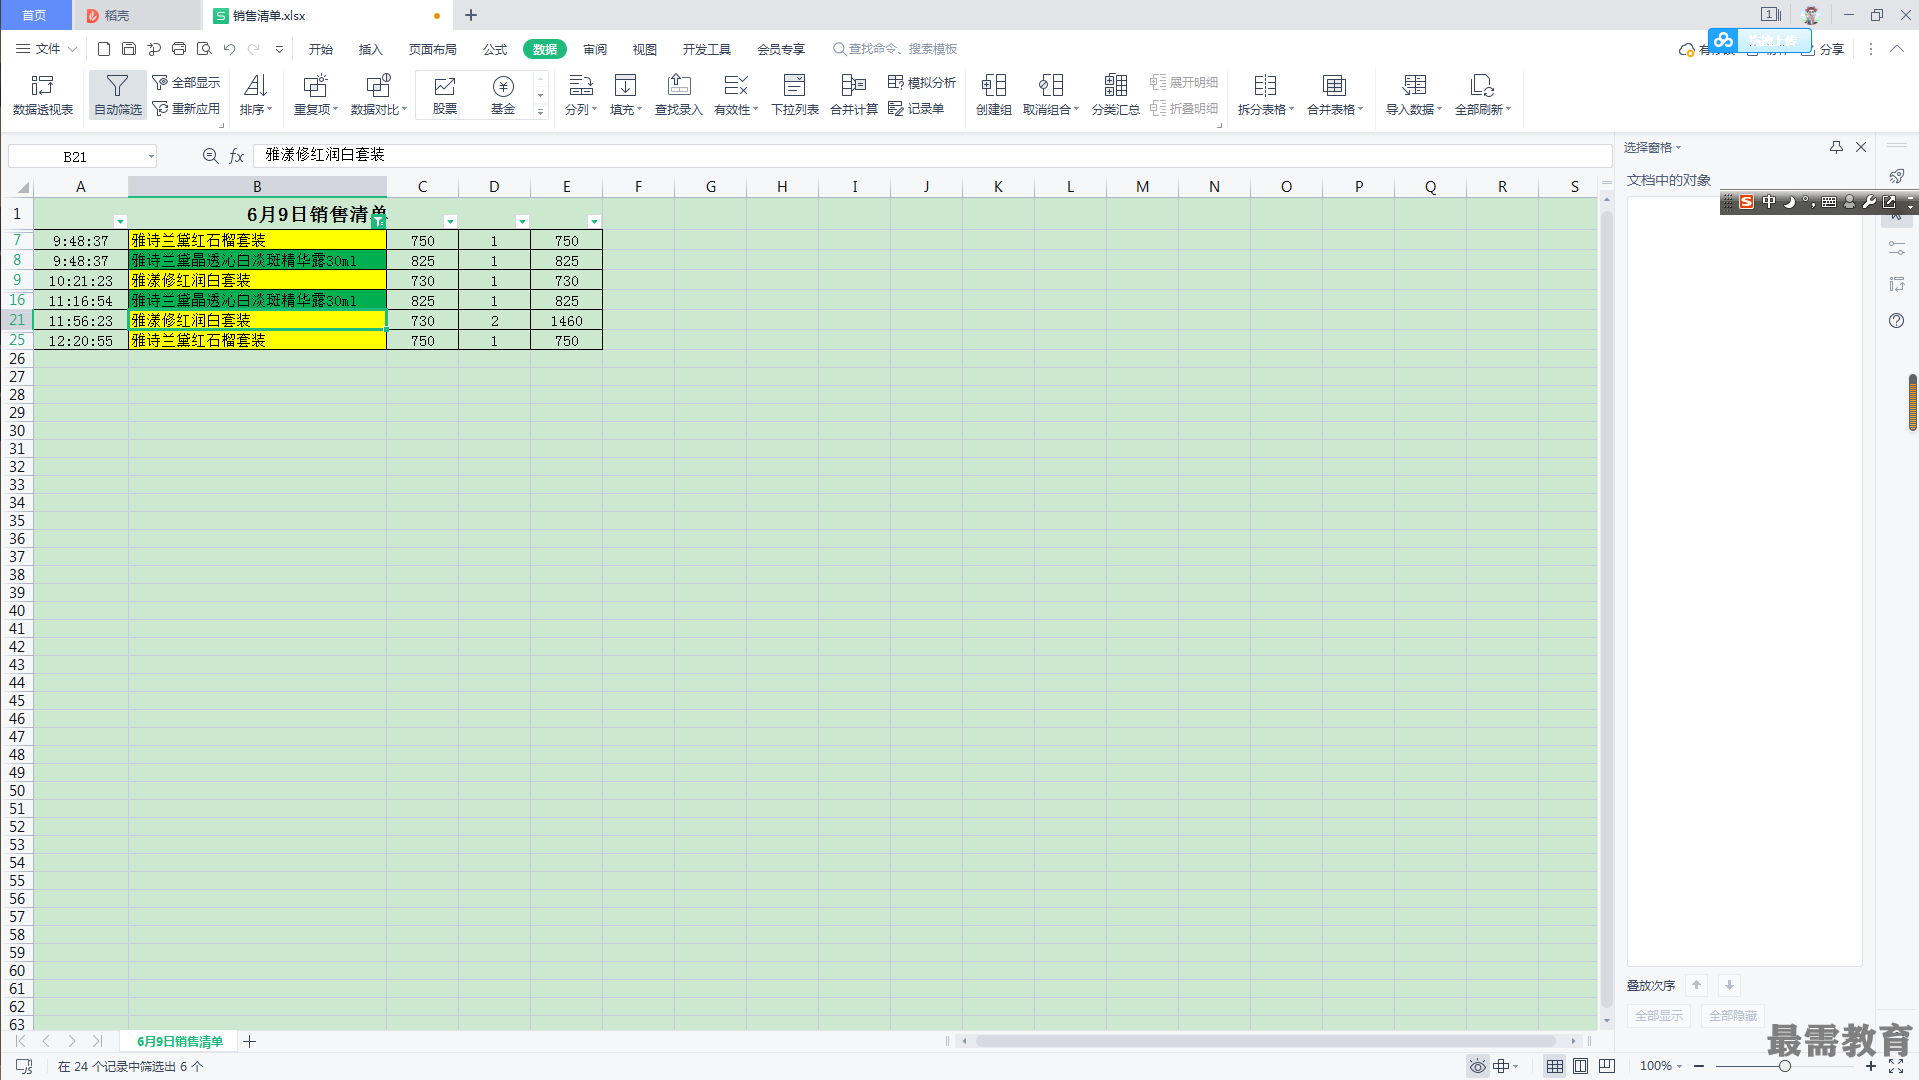Switch to normal view in status bar
1919x1080 pixels.
coord(1554,1066)
